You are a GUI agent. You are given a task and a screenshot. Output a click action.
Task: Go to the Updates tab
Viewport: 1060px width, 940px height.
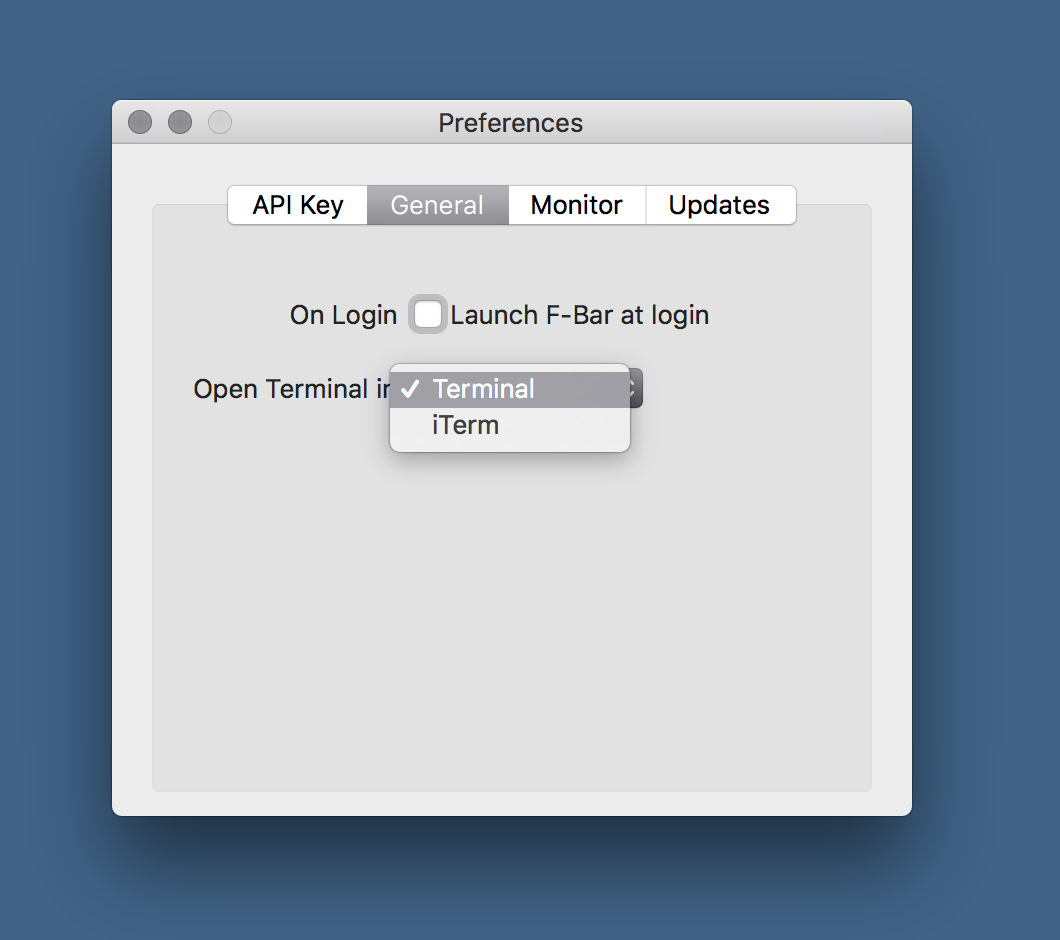[721, 205]
